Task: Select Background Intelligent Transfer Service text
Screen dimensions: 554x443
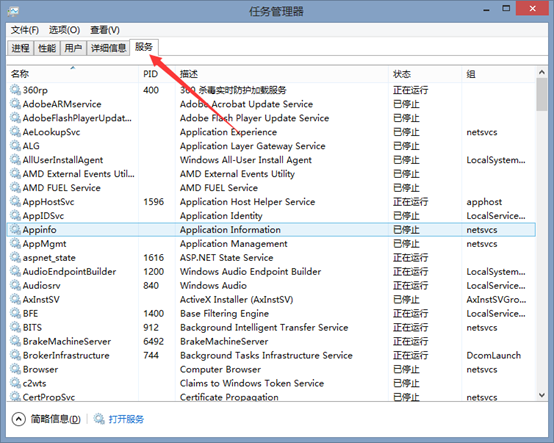Action: tap(264, 327)
